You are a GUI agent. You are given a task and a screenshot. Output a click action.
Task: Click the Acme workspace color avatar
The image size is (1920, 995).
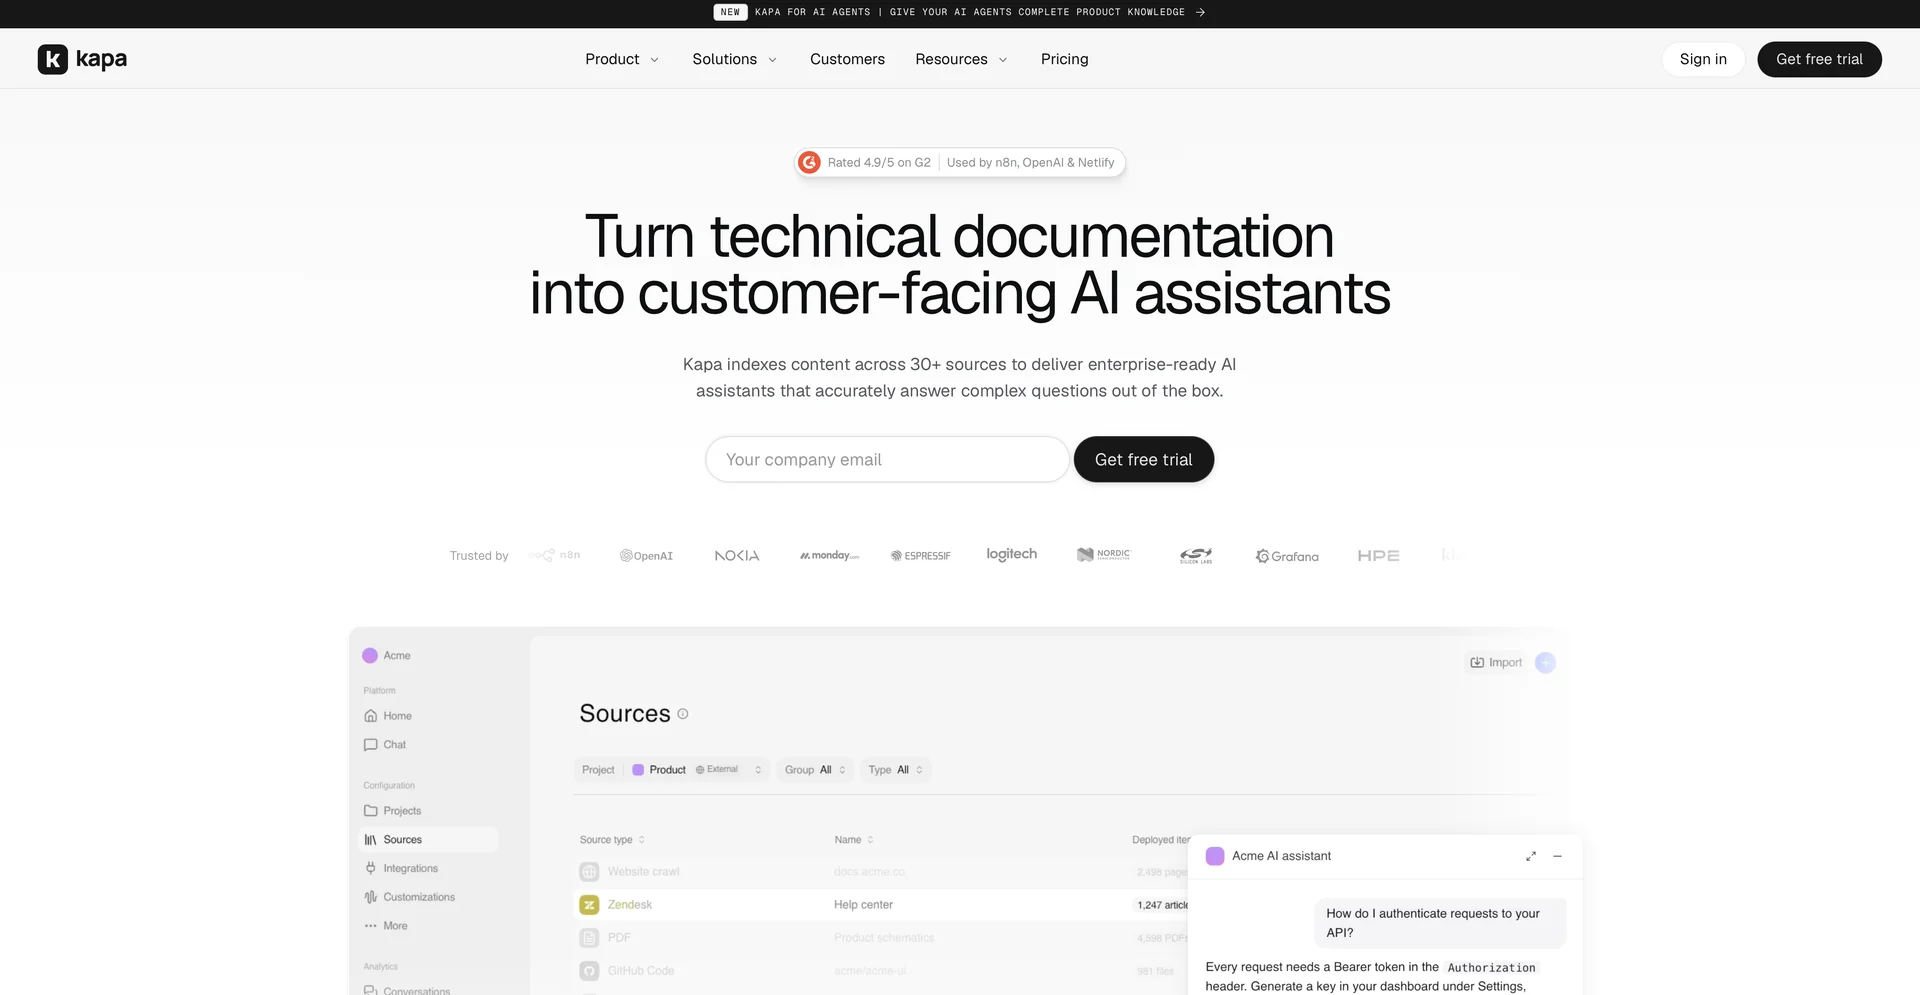click(370, 656)
